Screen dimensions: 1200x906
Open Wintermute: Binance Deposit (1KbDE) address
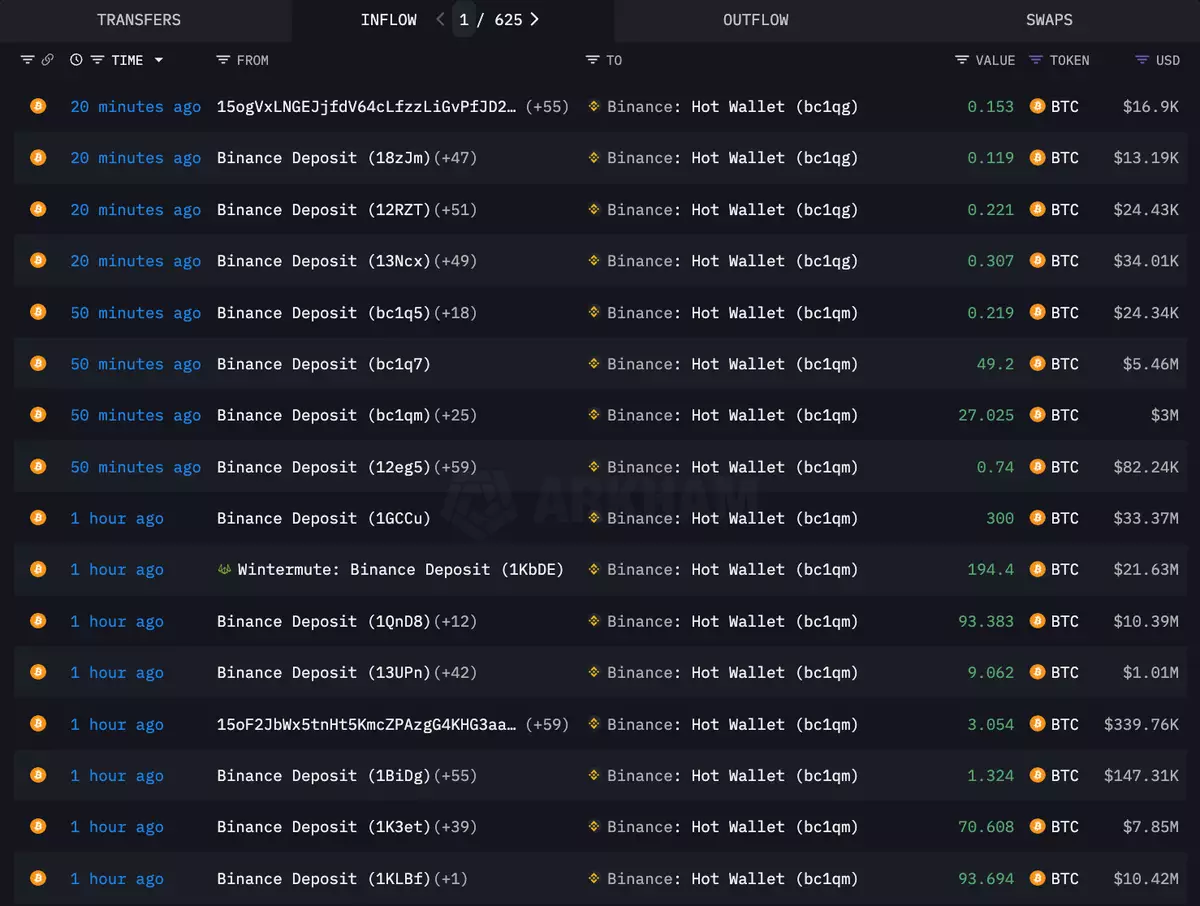coord(400,570)
